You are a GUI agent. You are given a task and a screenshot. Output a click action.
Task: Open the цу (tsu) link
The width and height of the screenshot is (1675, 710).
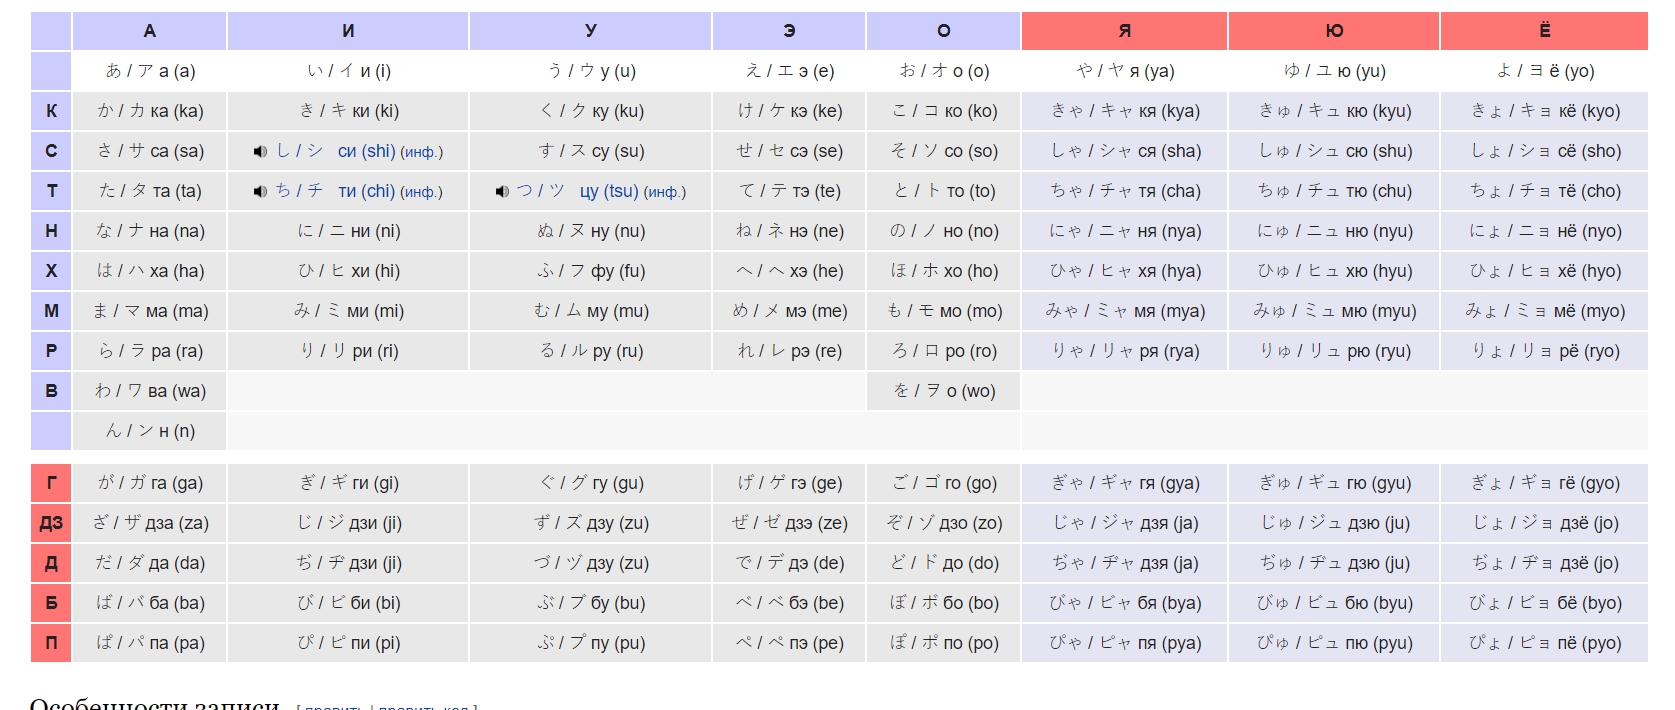click(609, 191)
